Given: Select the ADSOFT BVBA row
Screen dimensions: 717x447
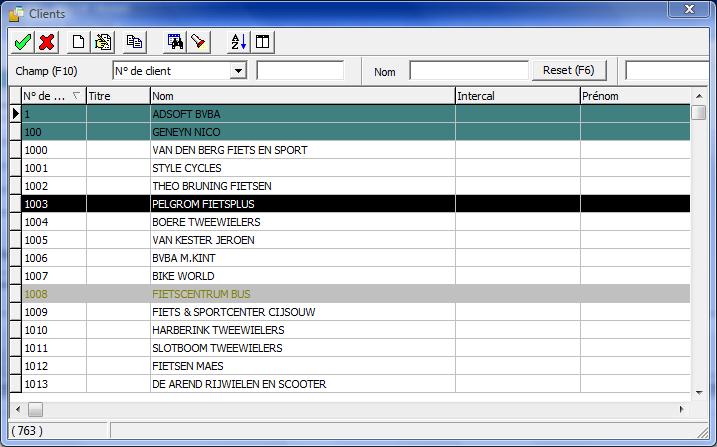Looking at the screenshot, I should [x=356, y=114].
